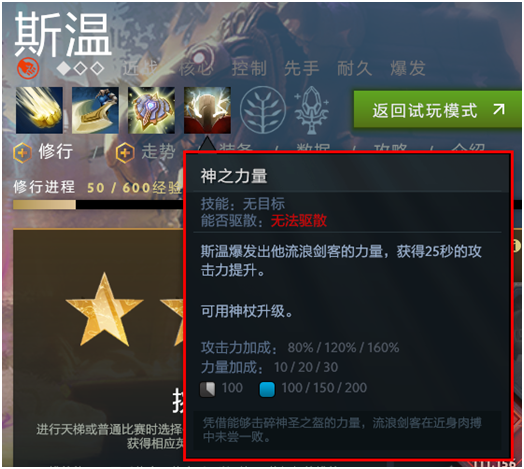Select the 耐久 role tag
This screenshot has width=524, height=469.
[x=354, y=68]
